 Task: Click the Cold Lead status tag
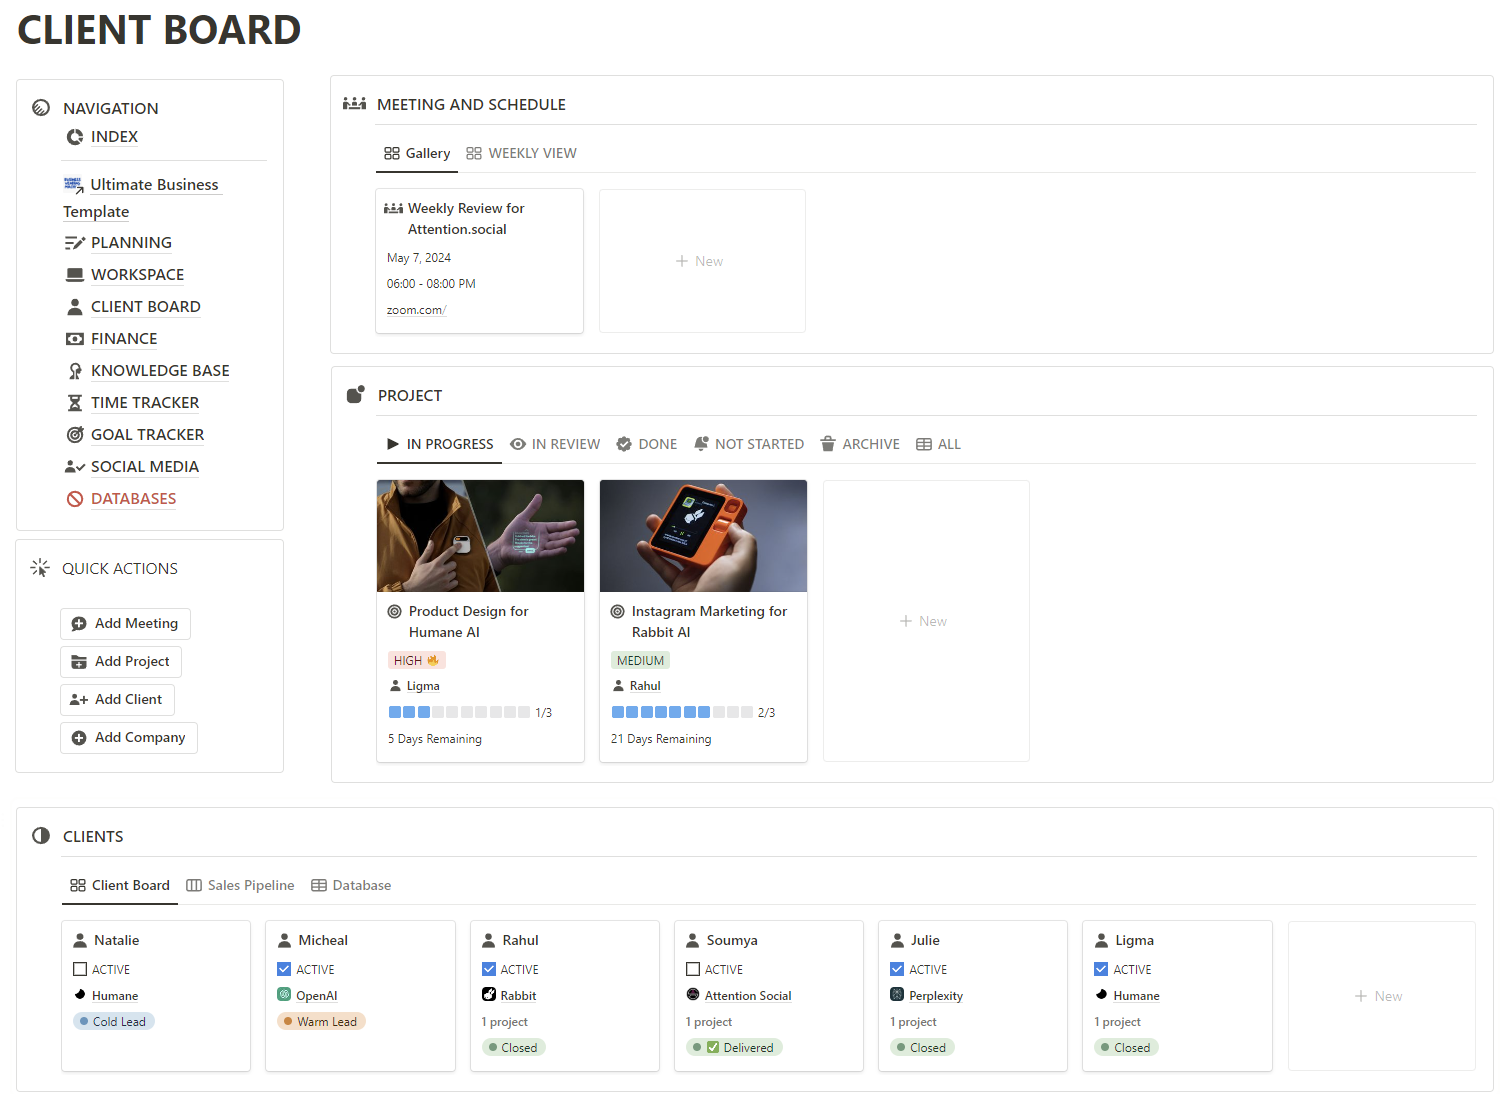(x=114, y=1021)
